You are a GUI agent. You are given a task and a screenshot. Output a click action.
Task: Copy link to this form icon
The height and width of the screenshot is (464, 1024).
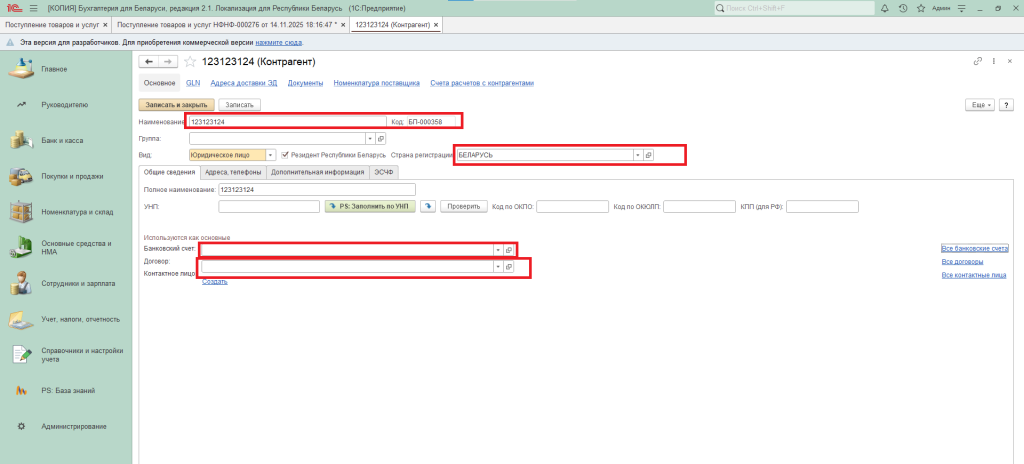tap(977, 62)
